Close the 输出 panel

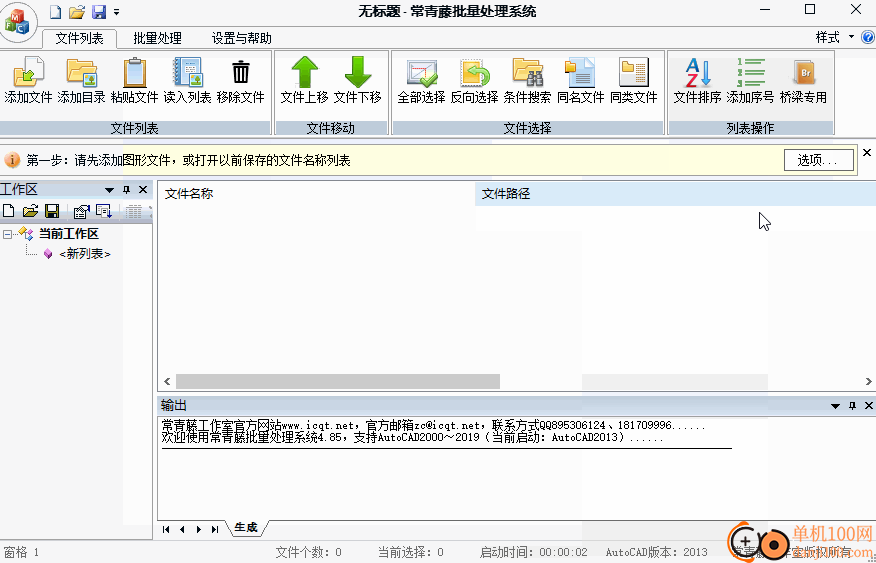tap(869, 406)
